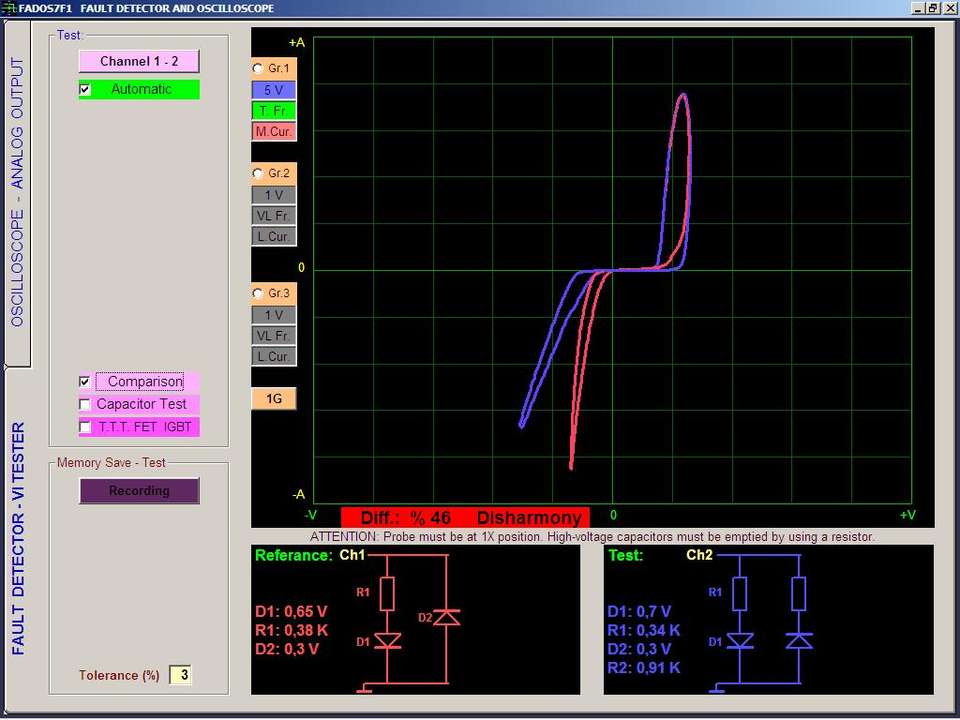Choose the Gr.3 radio option
960x720 pixels.
tap(258, 293)
